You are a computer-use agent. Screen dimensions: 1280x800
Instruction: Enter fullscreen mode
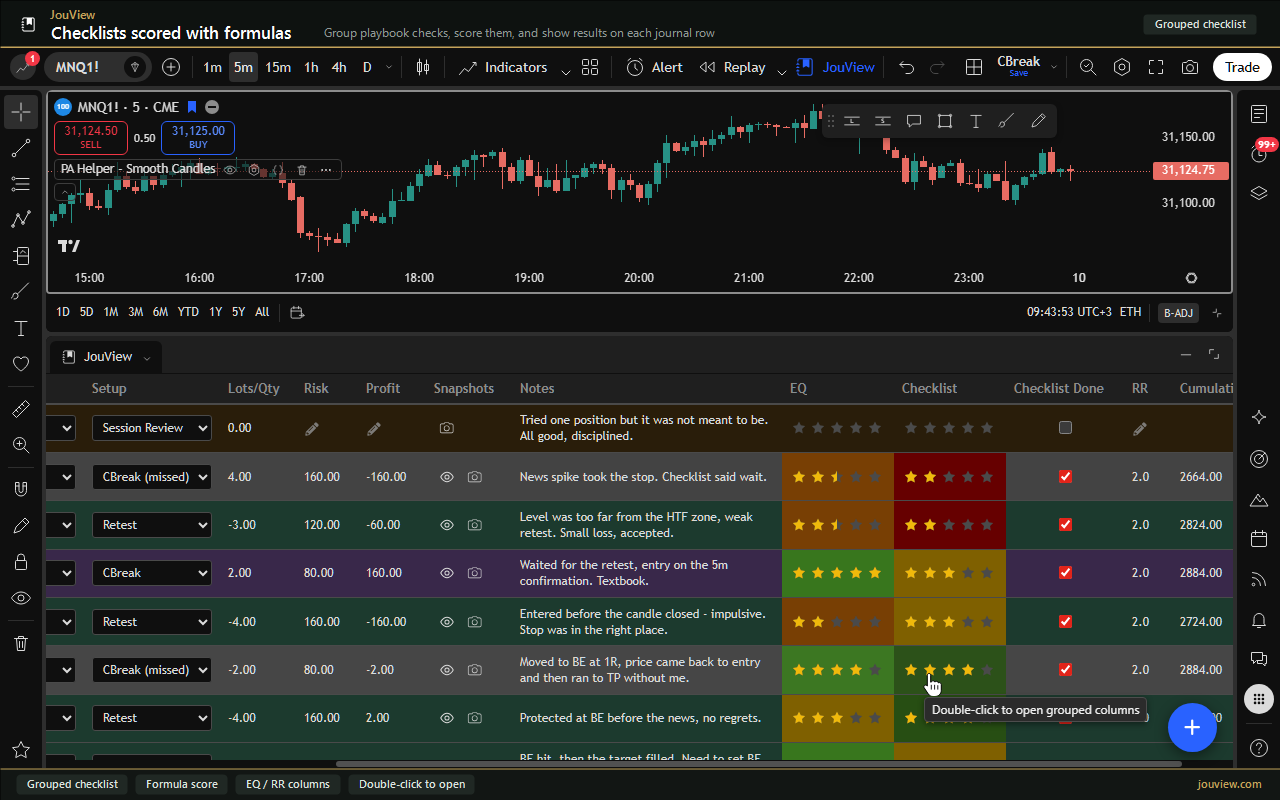(x=1156, y=67)
